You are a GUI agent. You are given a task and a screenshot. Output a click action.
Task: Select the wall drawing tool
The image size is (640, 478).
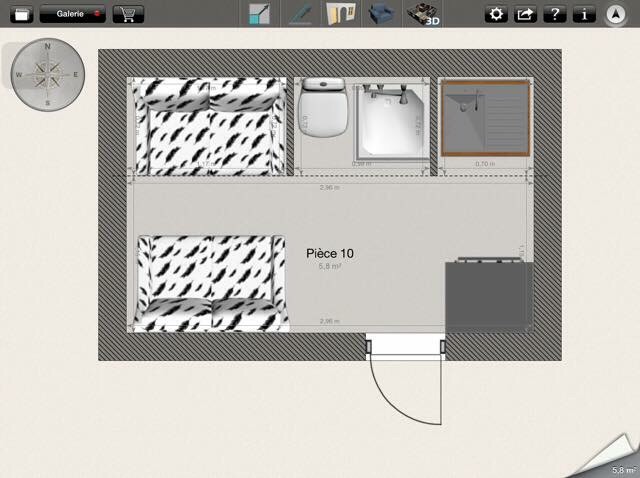click(300, 14)
